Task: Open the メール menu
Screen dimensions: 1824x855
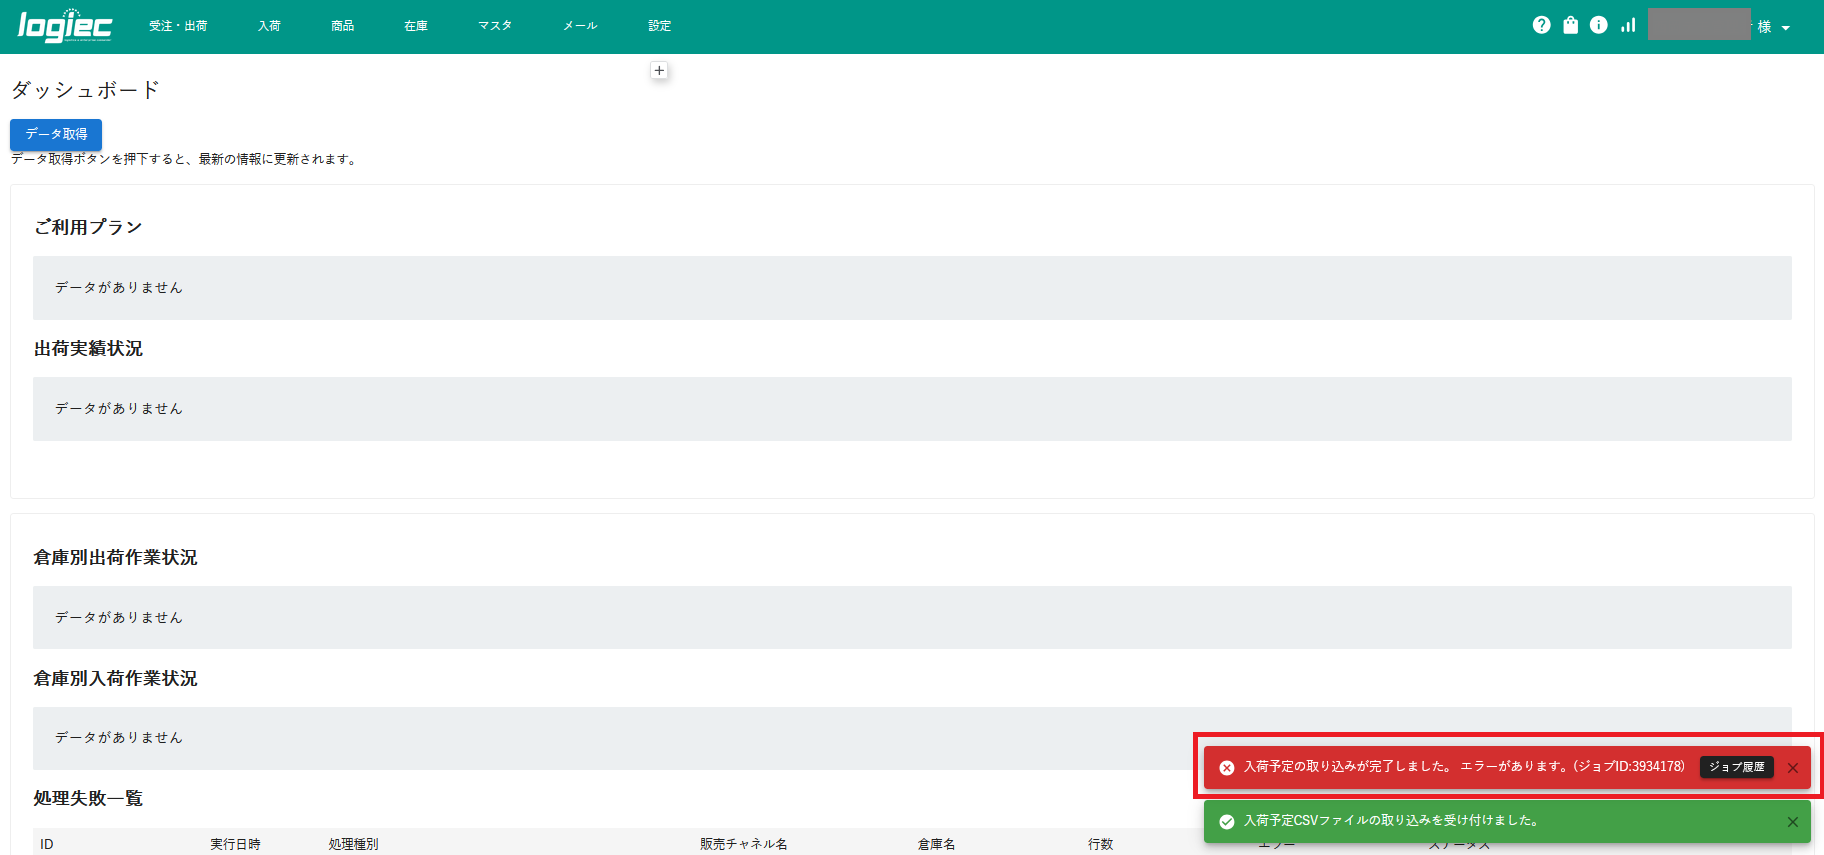Action: pyautogui.click(x=580, y=26)
